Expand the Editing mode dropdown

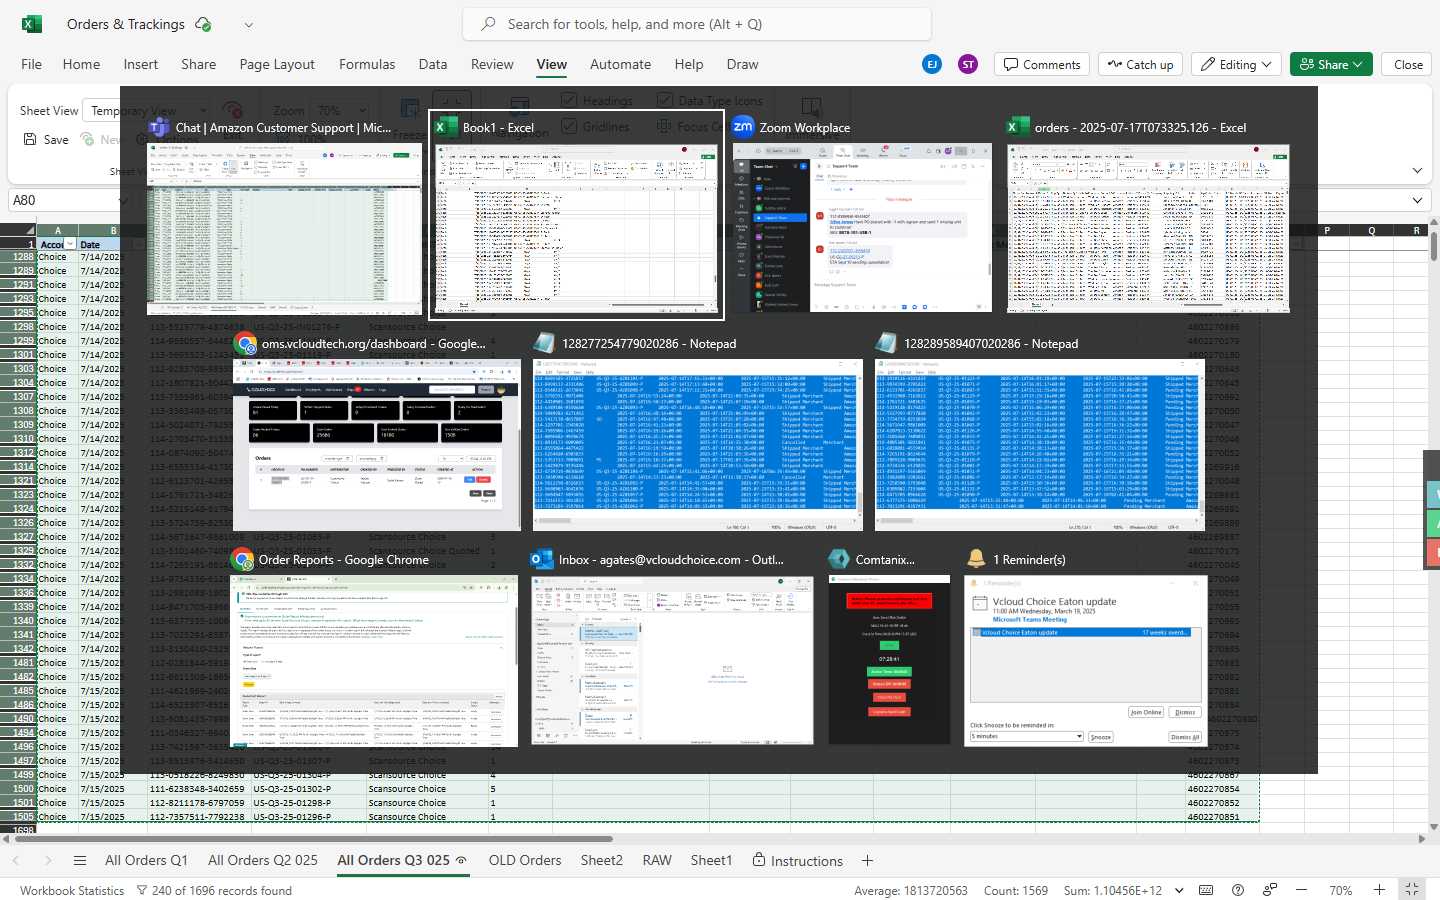pyautogui.click(x=1236, y=64)
